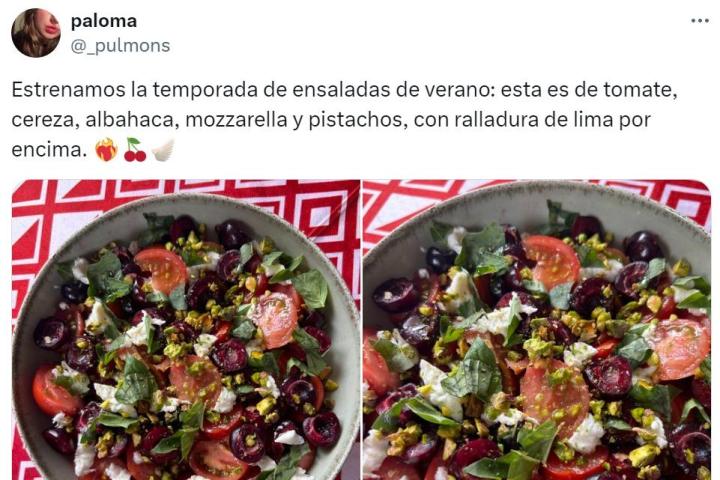This screenshot has width=720, height=480.
Task: Click the cherries emoji in the tweet
Action: [135, 150]
